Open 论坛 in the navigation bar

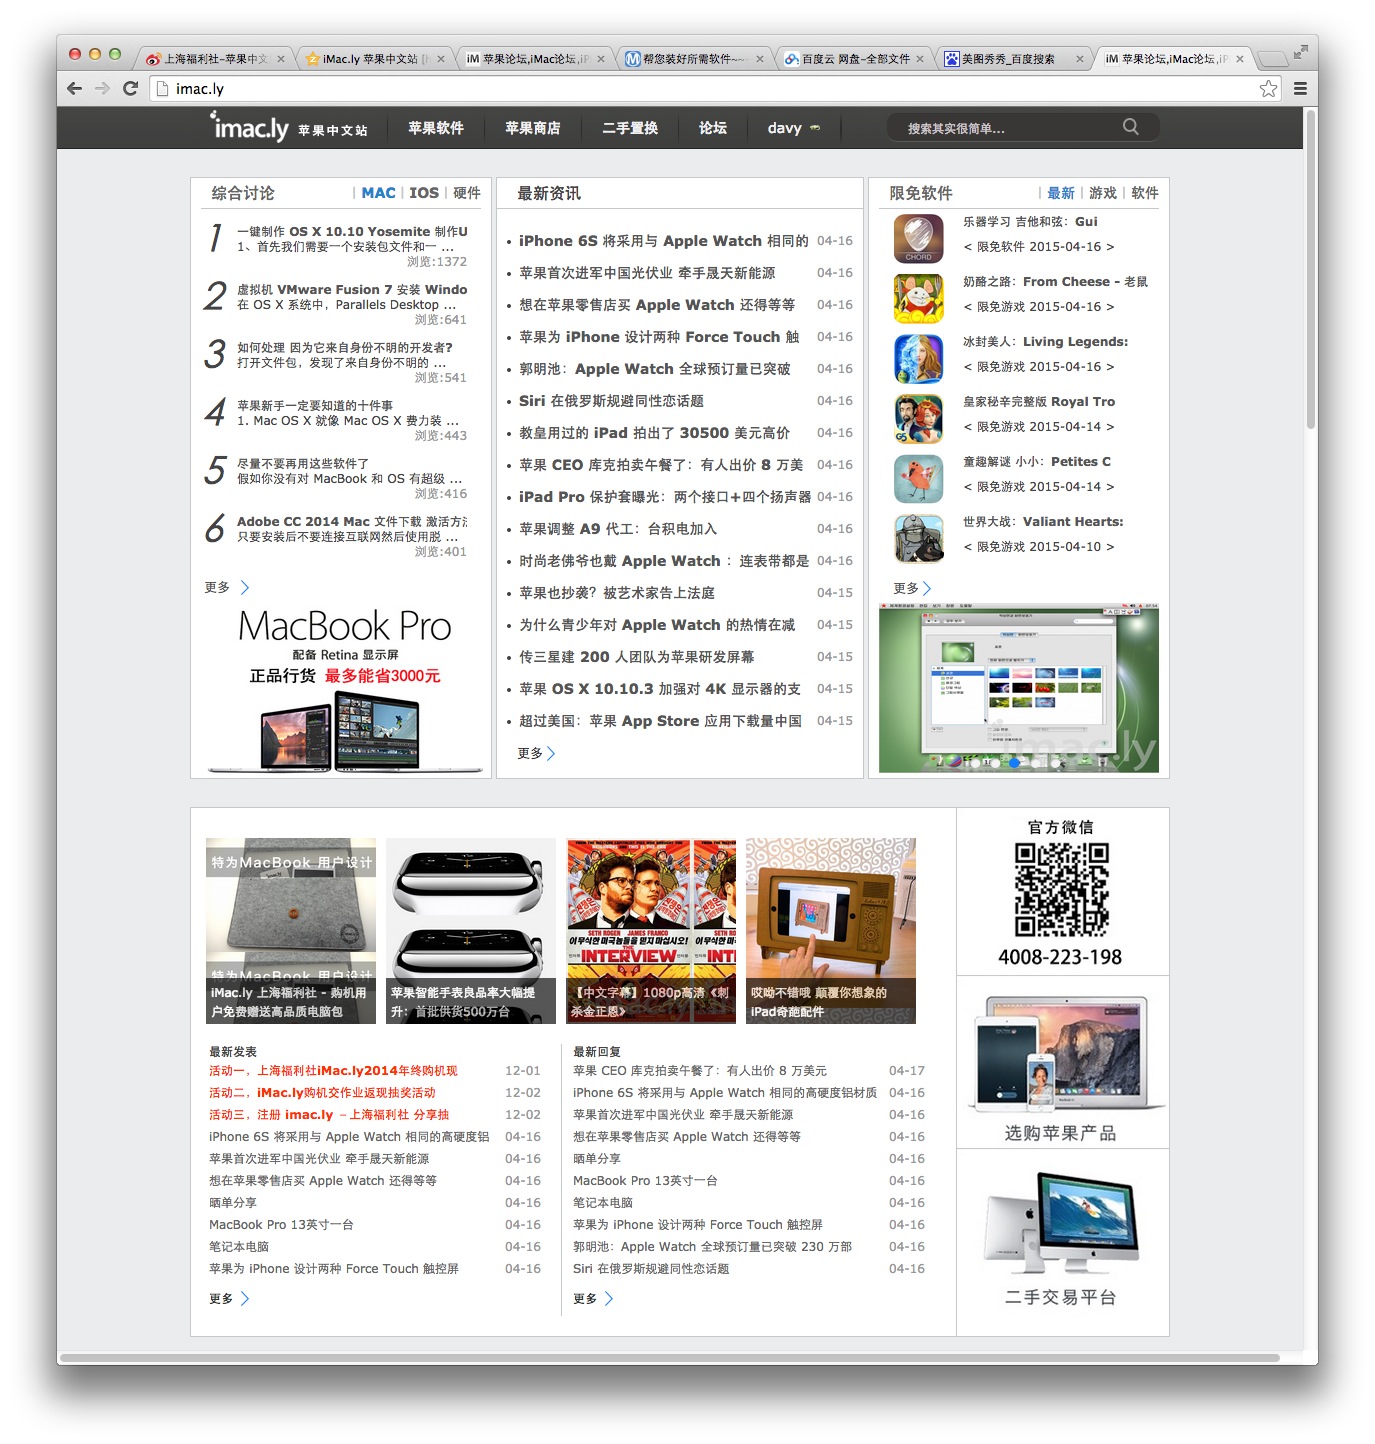[713, 128]
